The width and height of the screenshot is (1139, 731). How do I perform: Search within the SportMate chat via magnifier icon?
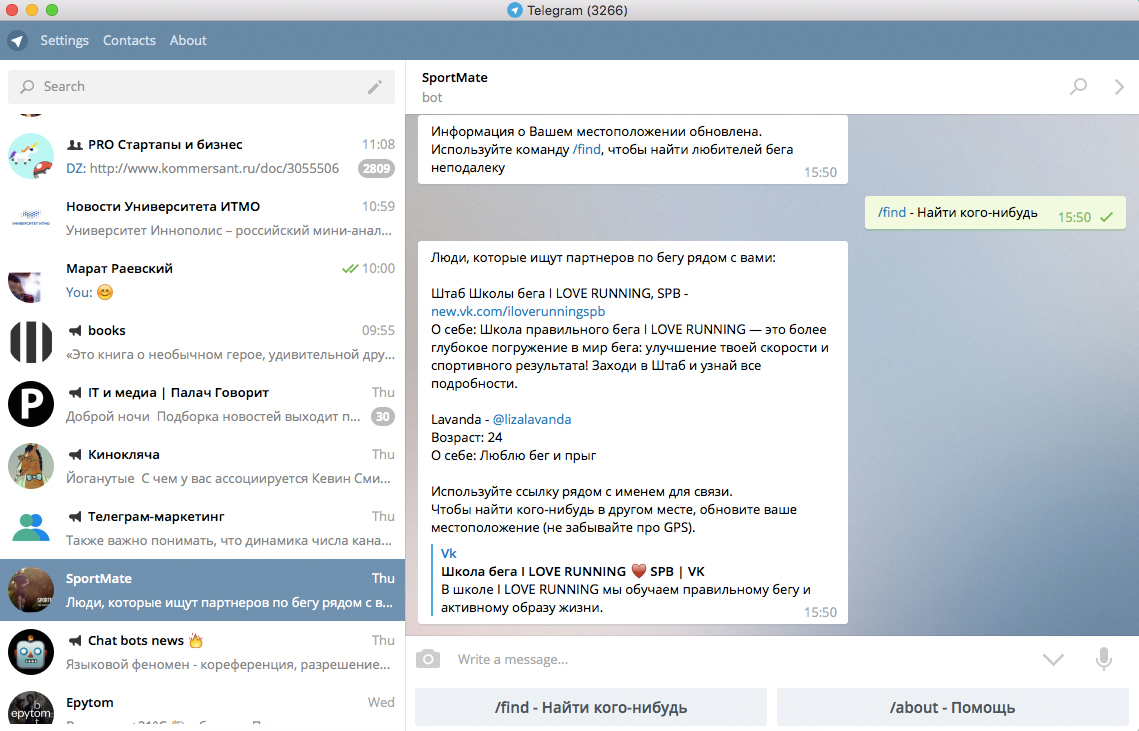(x=1078, y=87)
